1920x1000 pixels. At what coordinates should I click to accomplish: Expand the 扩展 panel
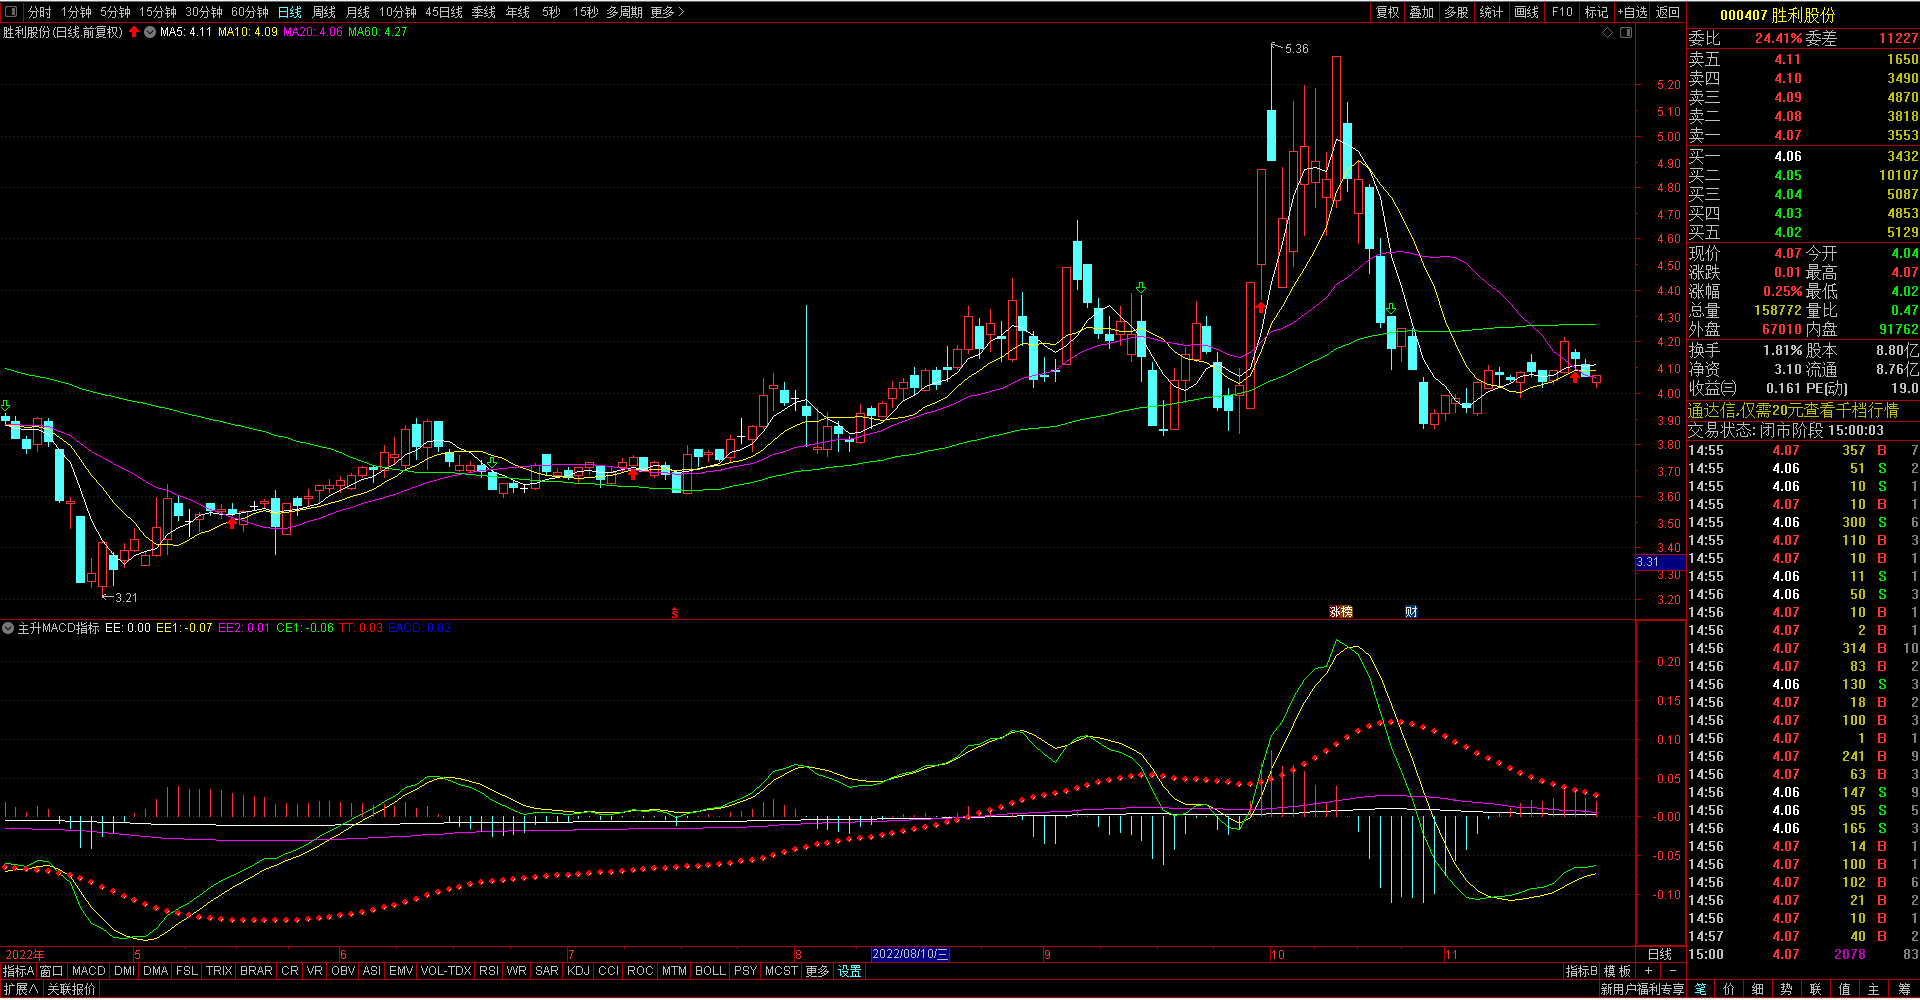[21, 989]
